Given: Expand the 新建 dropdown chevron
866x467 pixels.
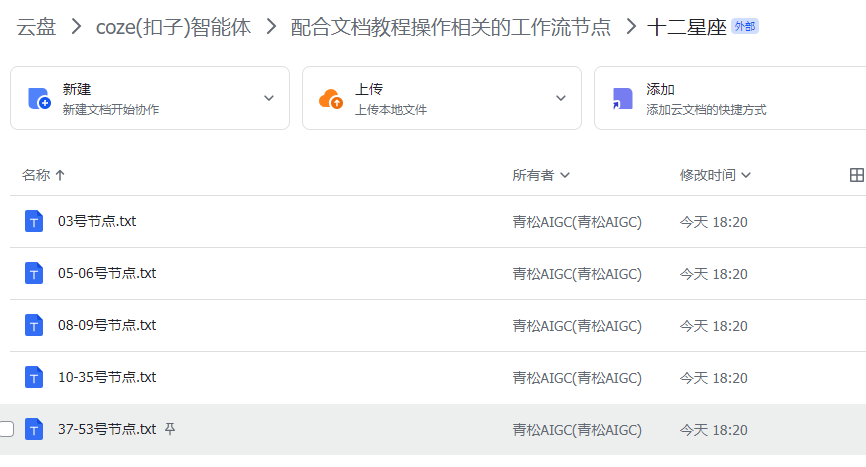Looking at the screenshot, I should pos(269,98).
